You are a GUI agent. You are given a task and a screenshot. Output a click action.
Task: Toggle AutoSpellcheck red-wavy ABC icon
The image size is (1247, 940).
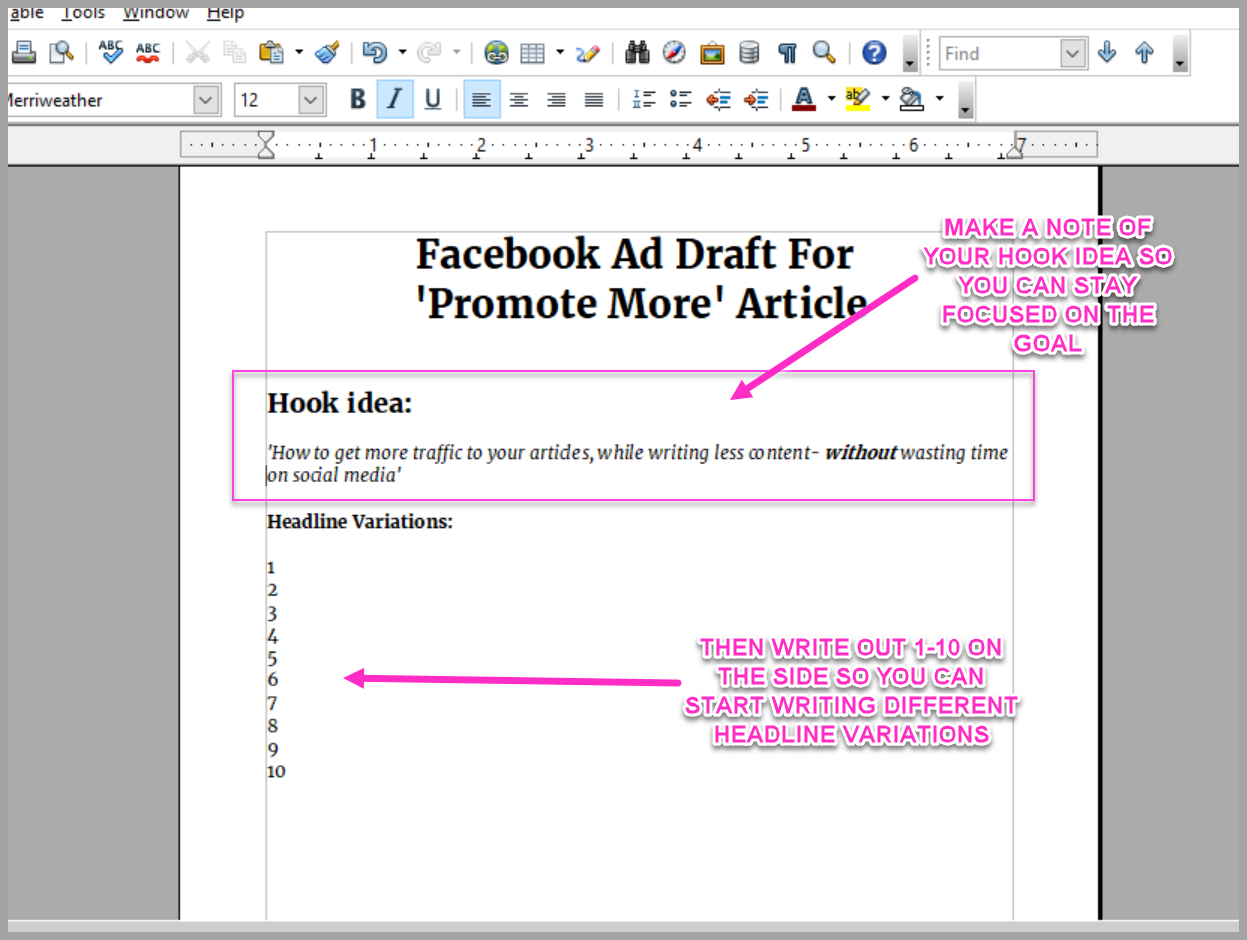point(148,53)
